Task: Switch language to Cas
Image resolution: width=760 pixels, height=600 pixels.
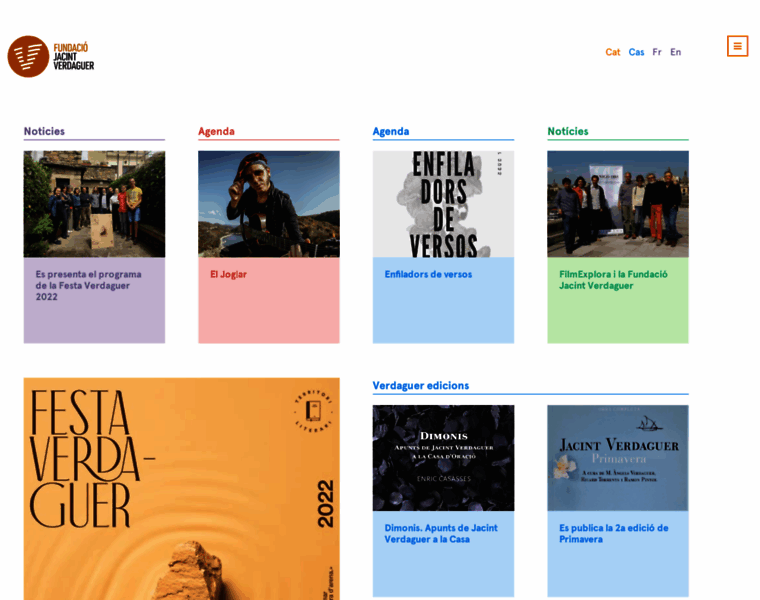Action: click(x=636, y=52)
